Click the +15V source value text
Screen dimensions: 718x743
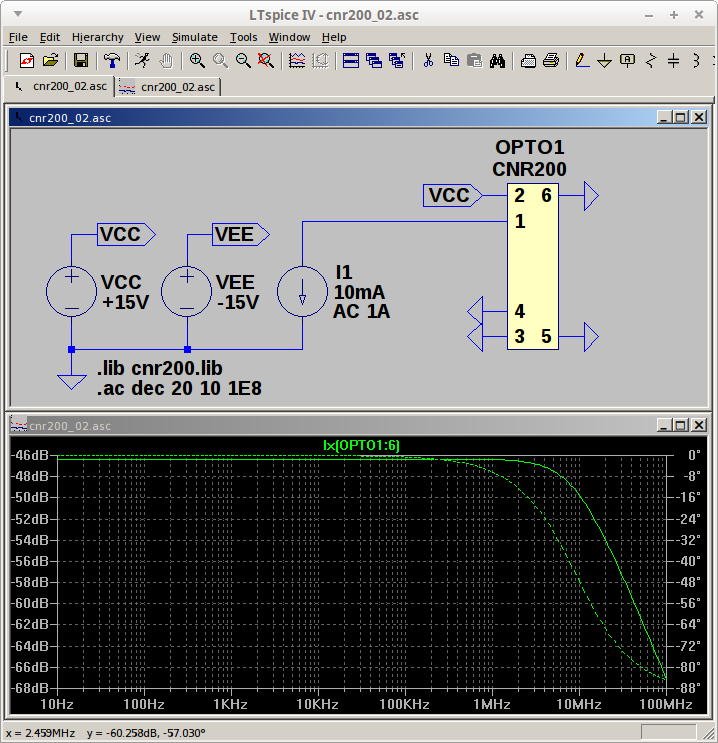tap(126, 302)
